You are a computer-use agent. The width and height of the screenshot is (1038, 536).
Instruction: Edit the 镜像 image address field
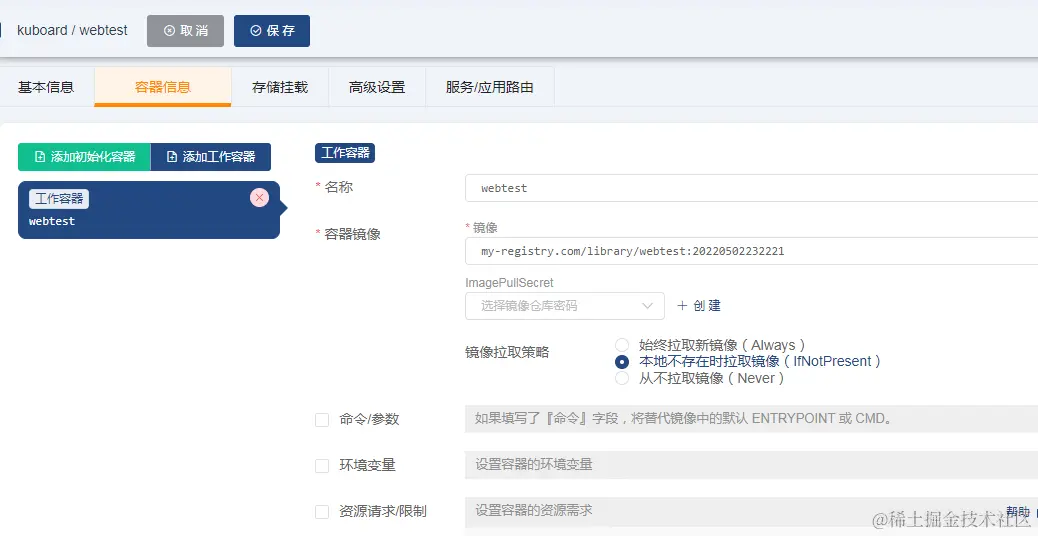pos(751,251)
